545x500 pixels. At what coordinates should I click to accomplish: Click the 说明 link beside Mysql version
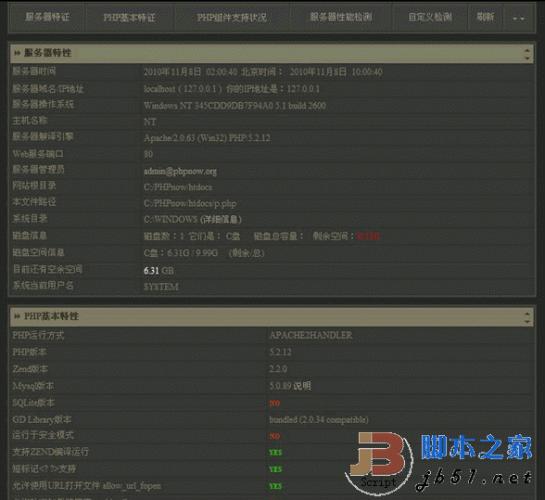pos(302,386)
